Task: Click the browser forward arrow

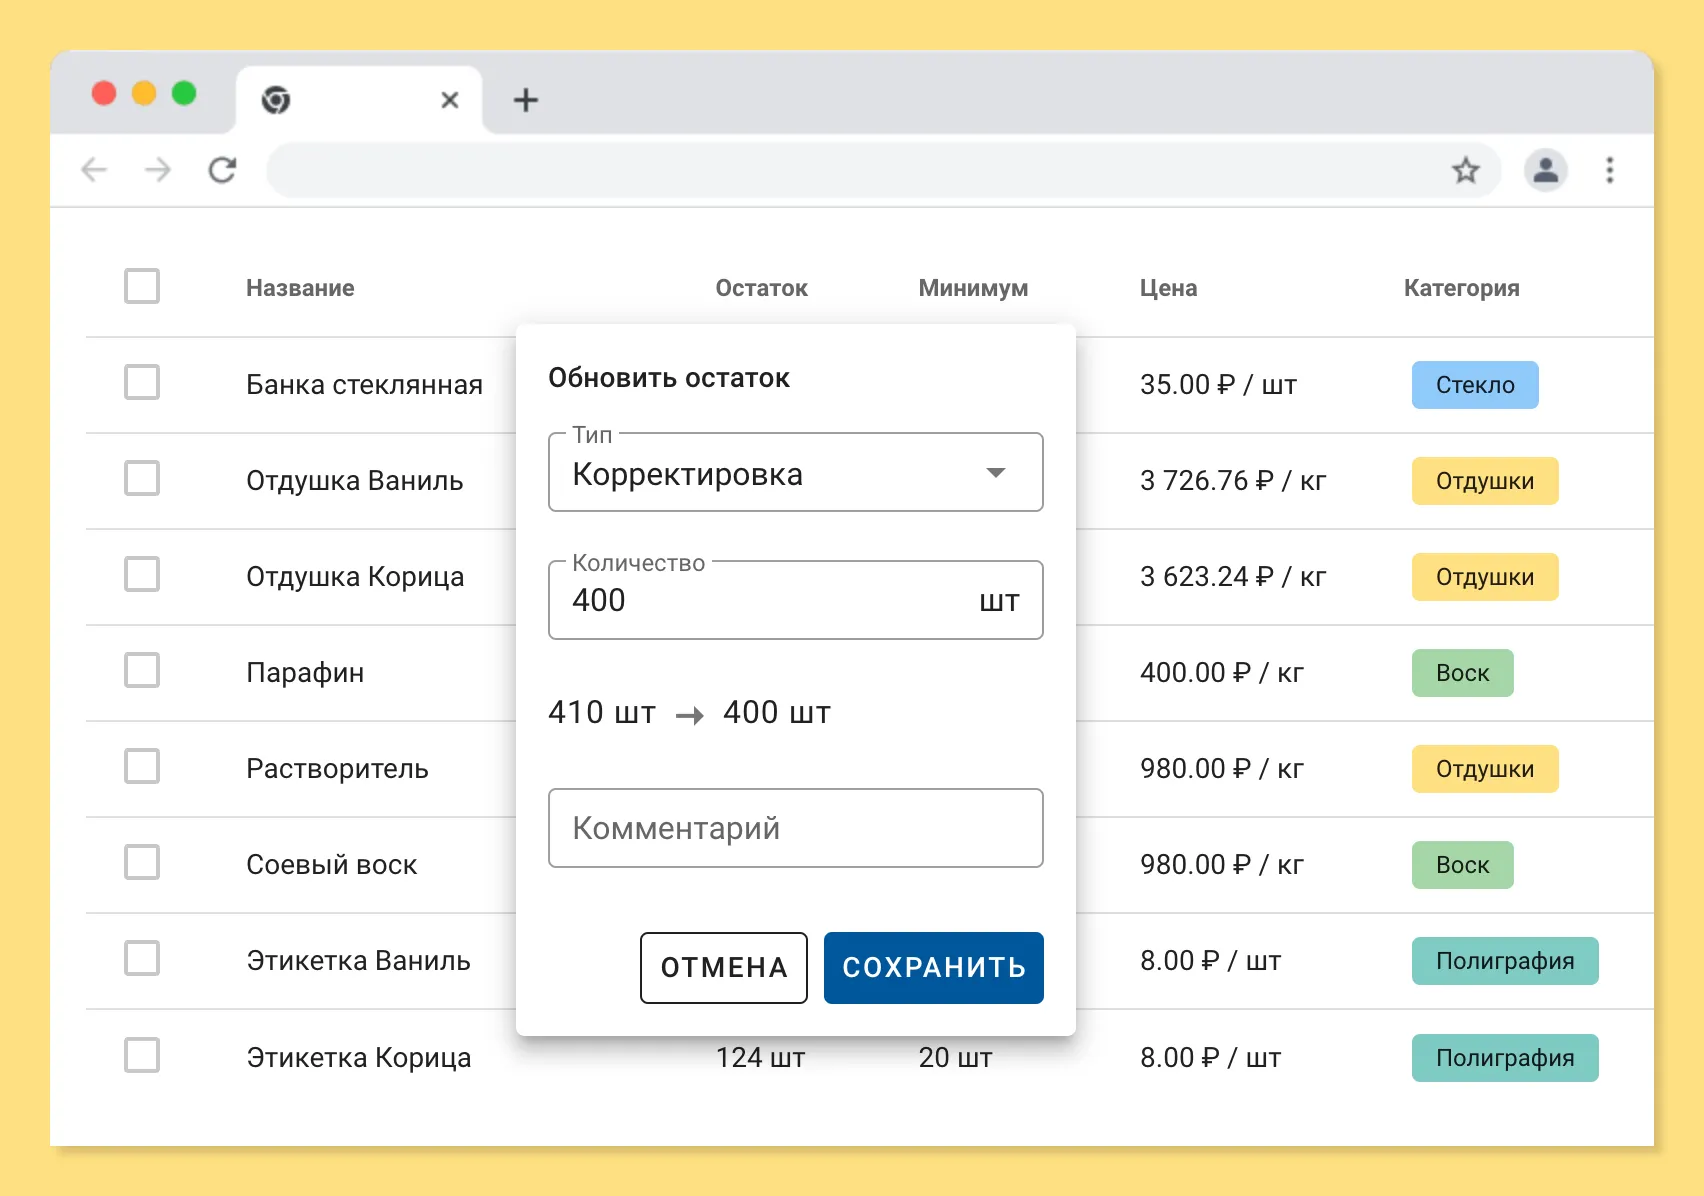Action: coord(158,170)
